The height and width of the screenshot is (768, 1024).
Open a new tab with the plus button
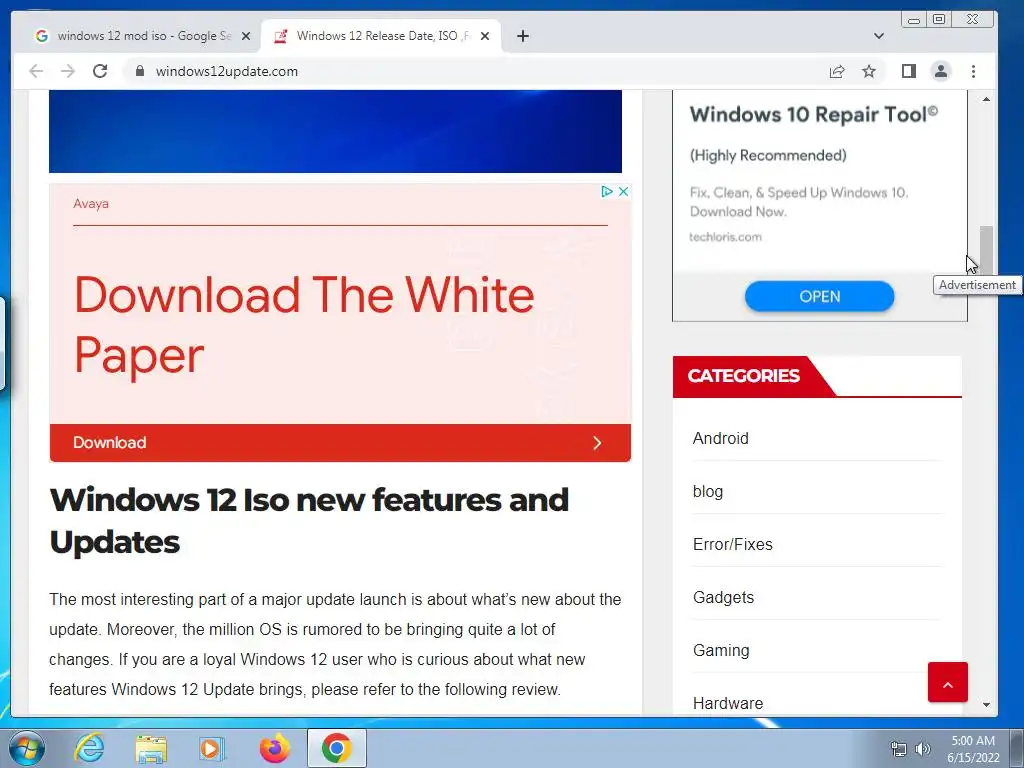point(522,36)
